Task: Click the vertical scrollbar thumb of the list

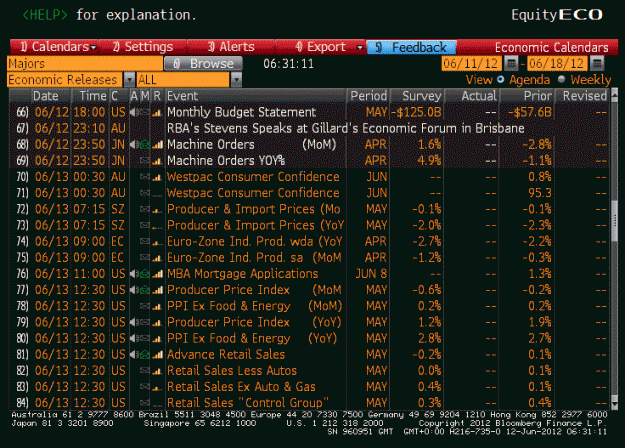Action: click(615, 220)
